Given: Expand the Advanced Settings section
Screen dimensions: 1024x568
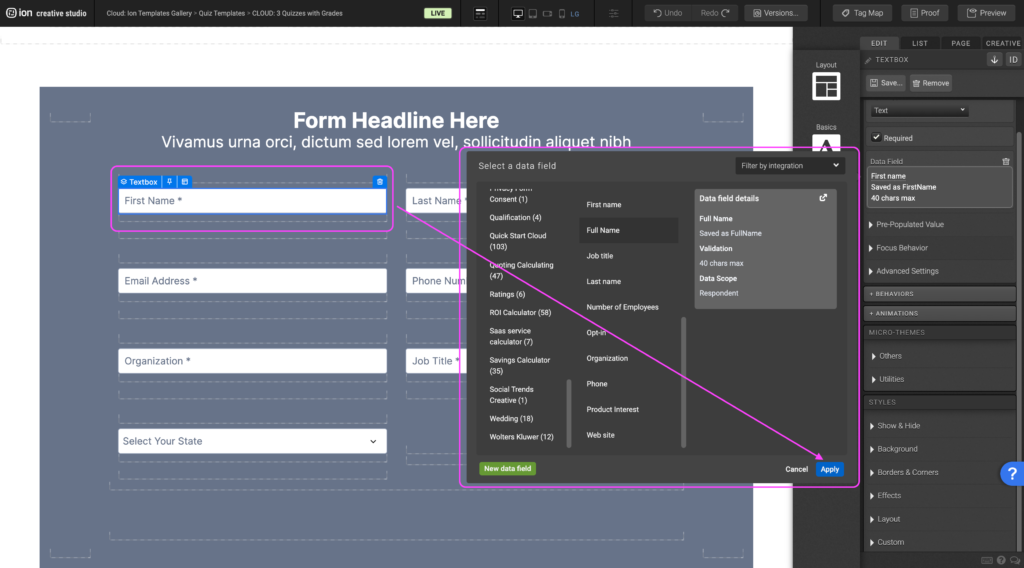Looking at the screenshot, I should pyautogui.click(x=907, y=271).
